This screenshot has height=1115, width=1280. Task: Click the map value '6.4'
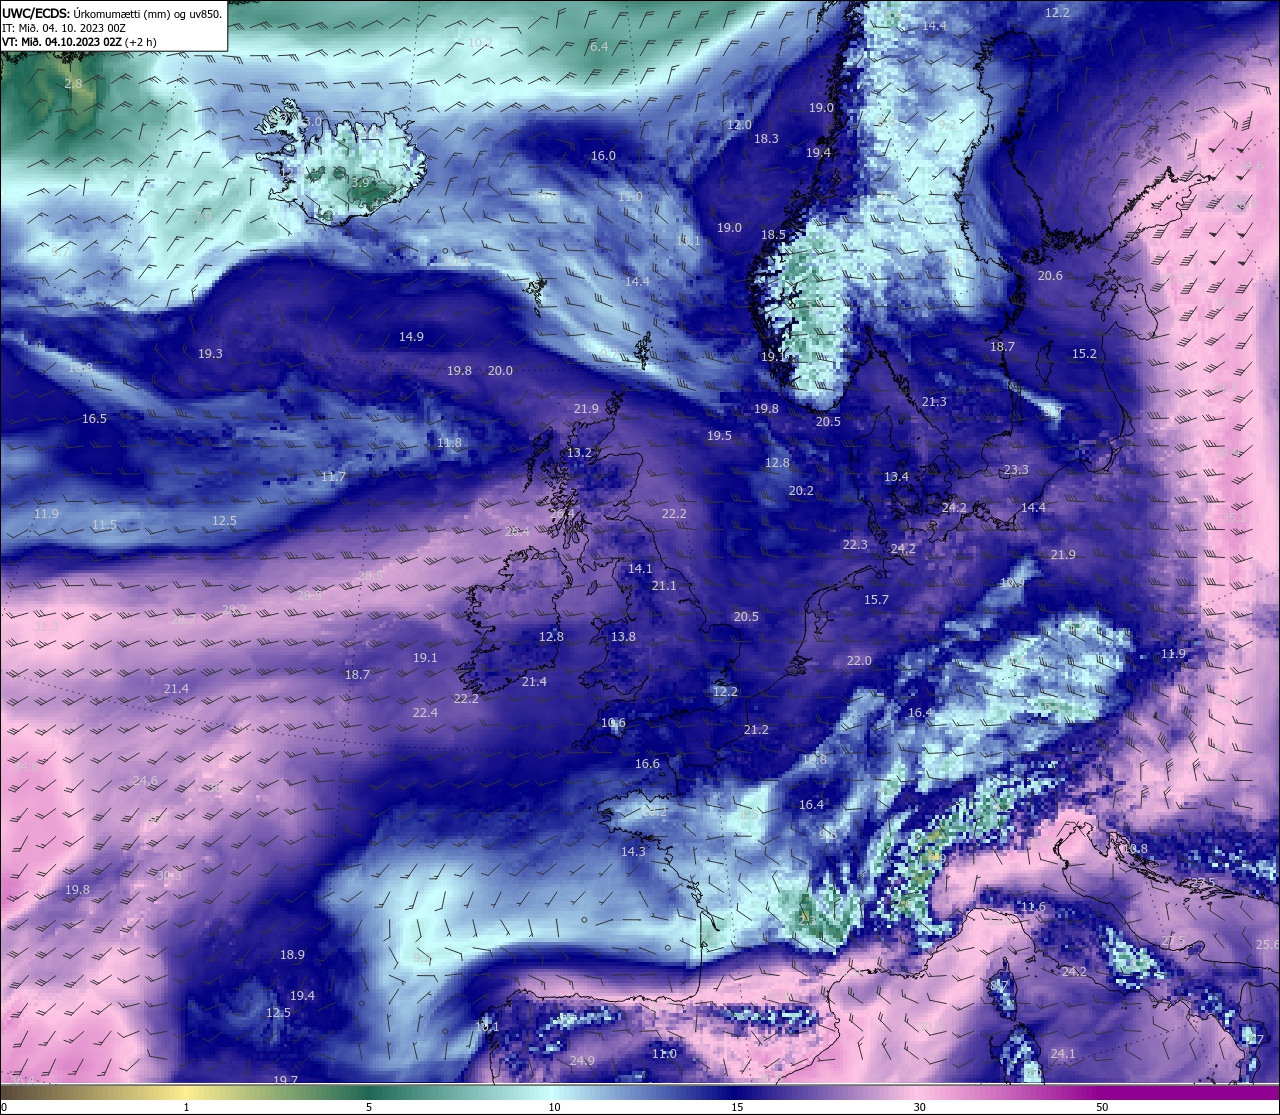(x=598, y=47)
